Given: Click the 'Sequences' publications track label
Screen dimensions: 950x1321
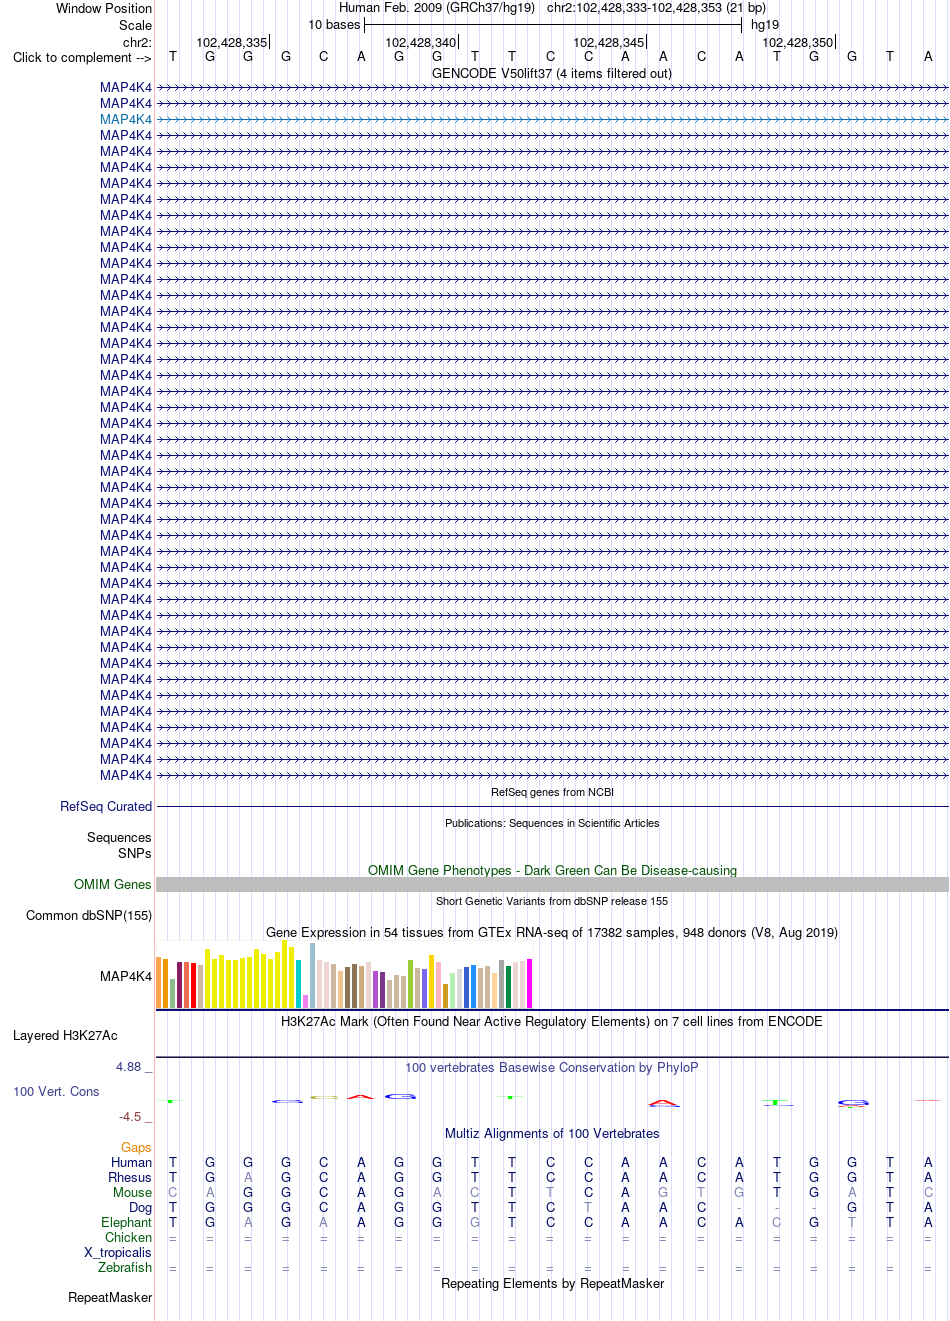Looking at the screenshot, I should (x=119, y=837).
